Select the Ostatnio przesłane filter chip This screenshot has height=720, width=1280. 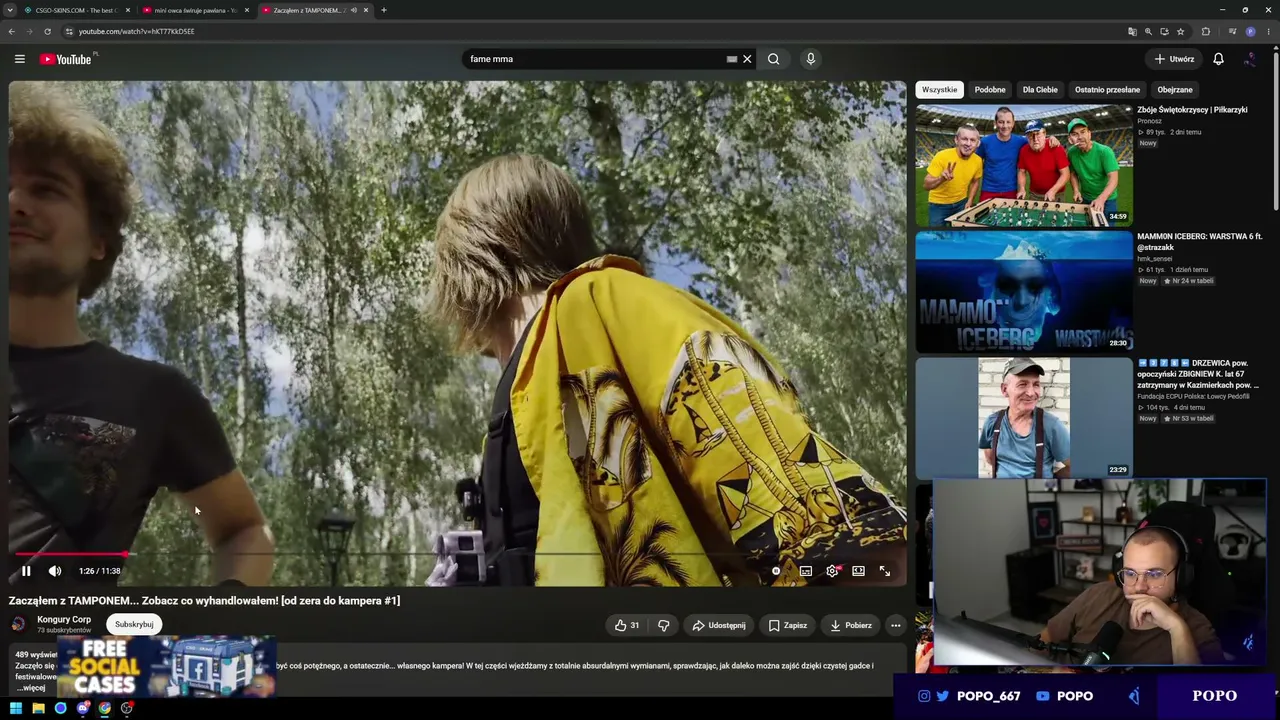[x=1107, y=89]
